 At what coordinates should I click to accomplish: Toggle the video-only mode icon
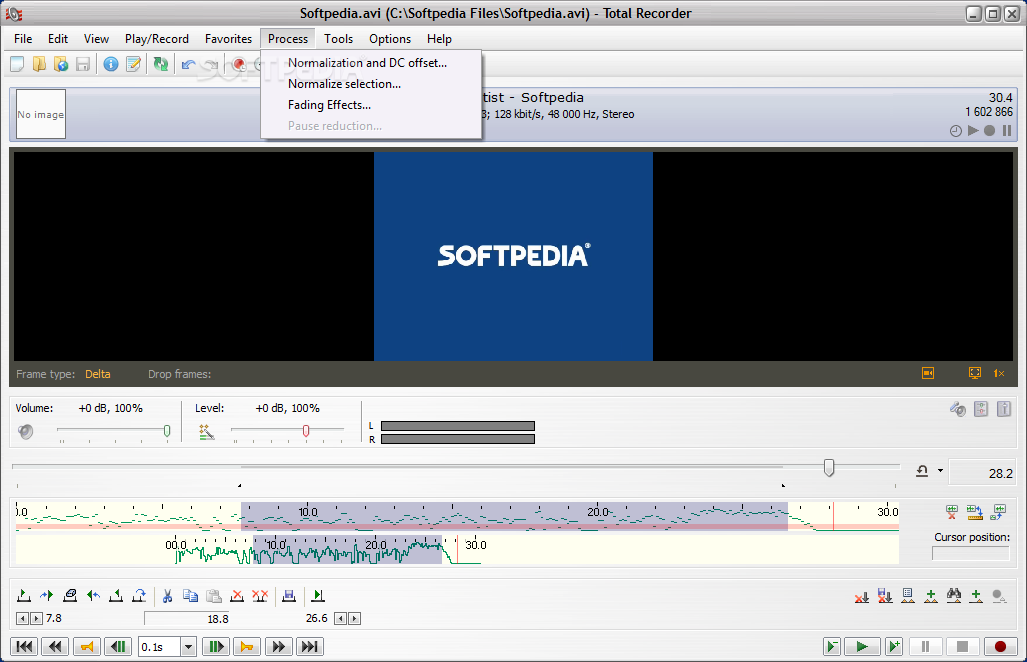pyautogui.click(x=927, y=373)
